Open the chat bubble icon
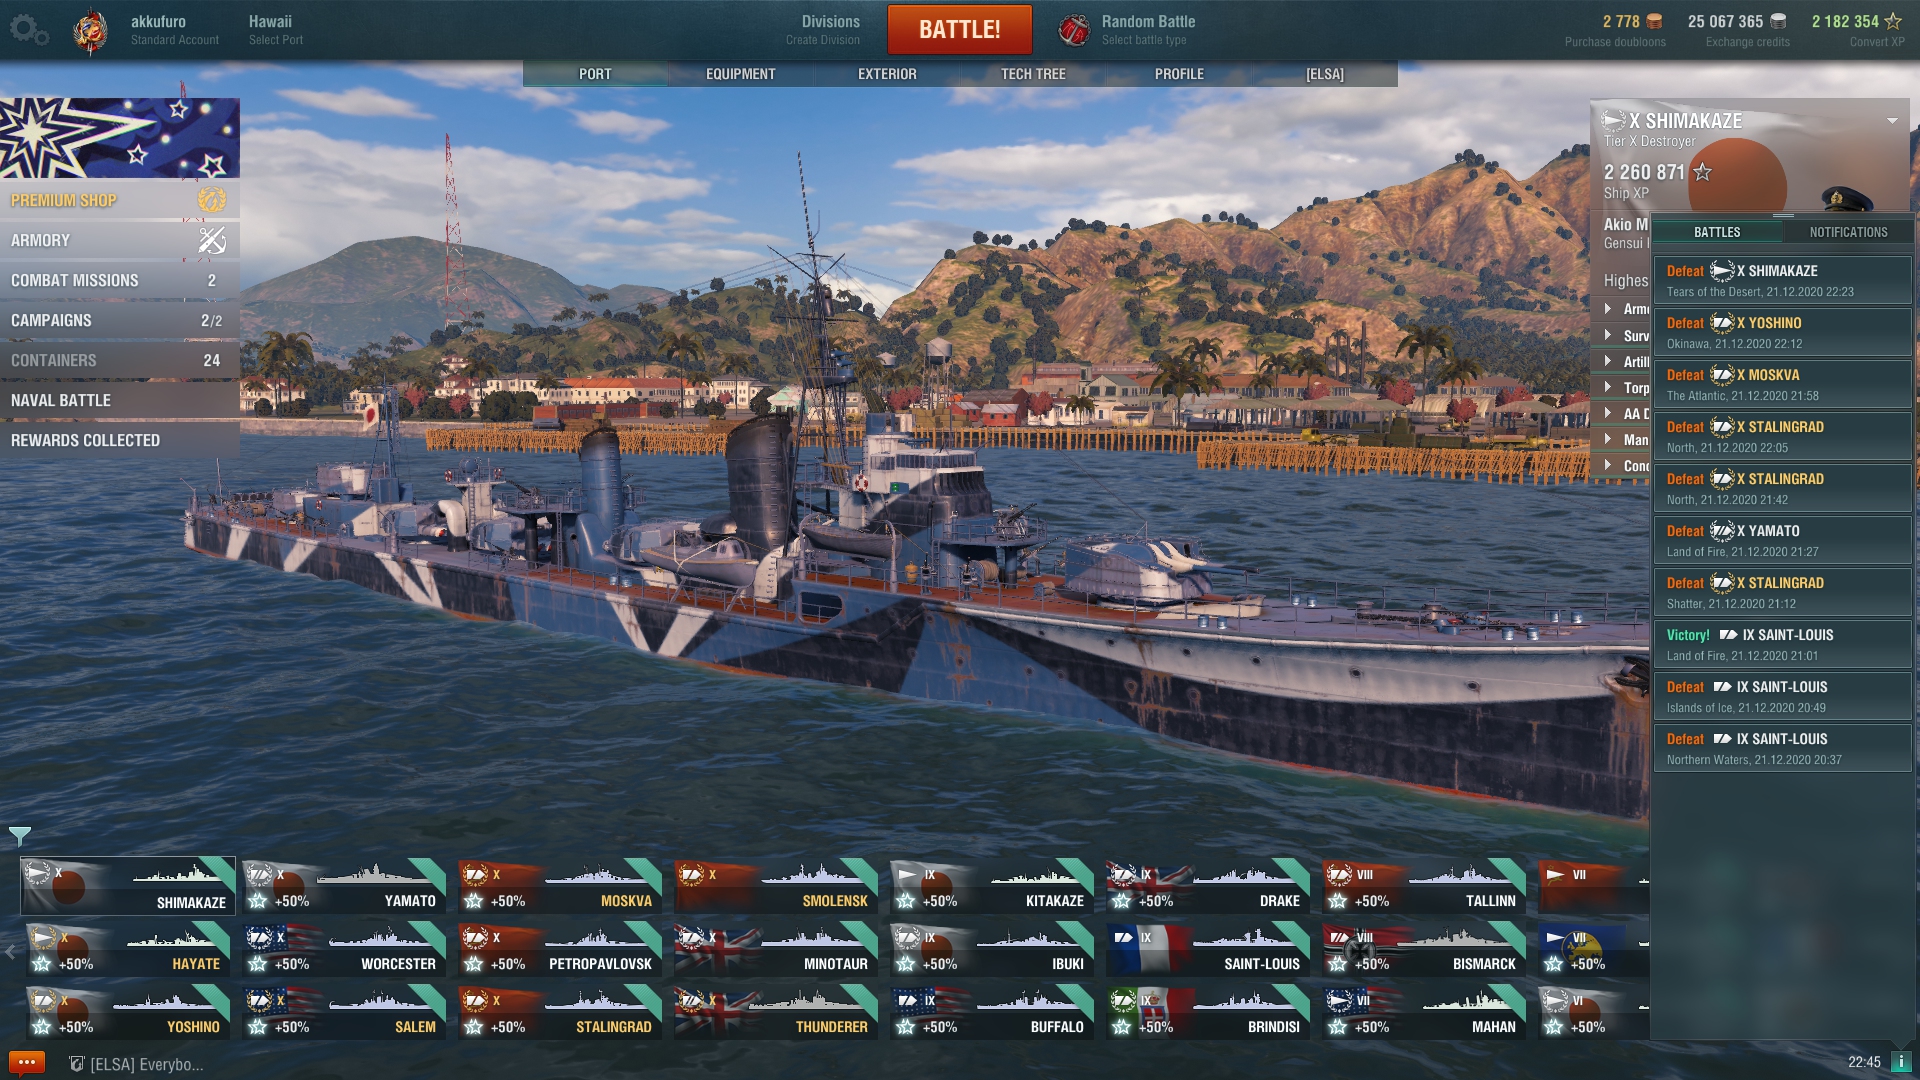 tap(26, 1063)
